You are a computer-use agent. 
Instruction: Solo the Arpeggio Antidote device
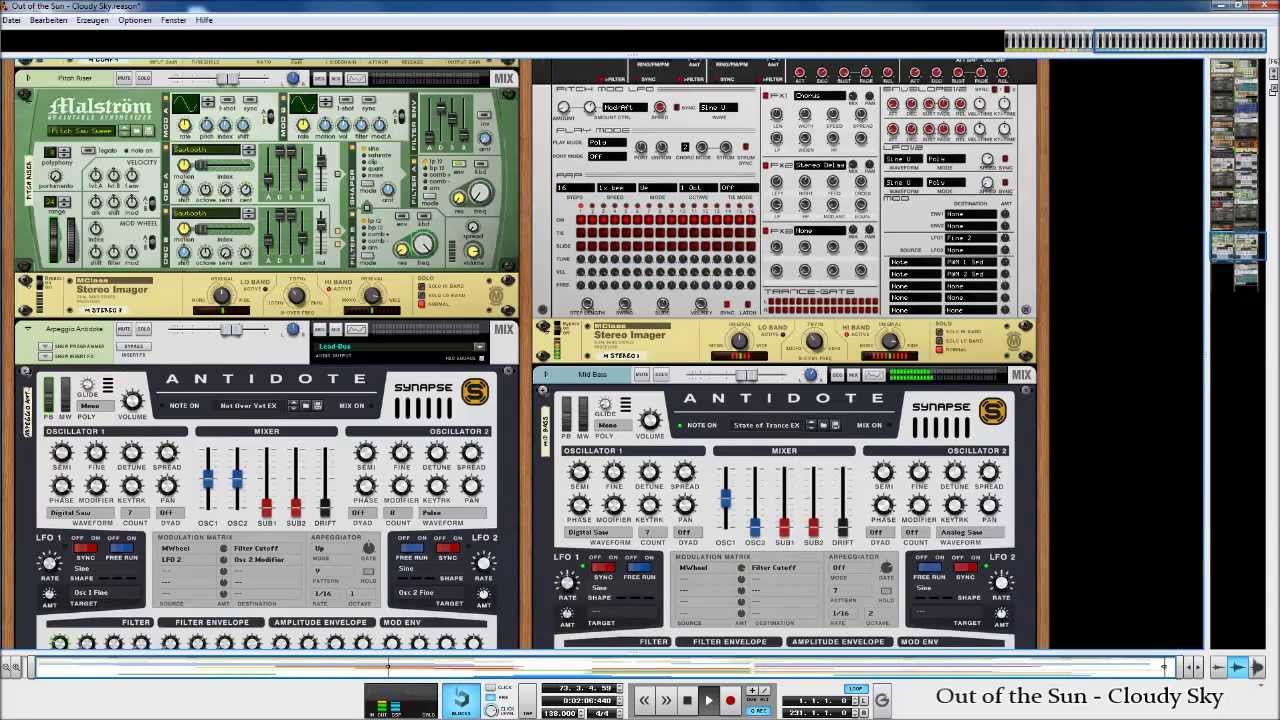(143, 329)
